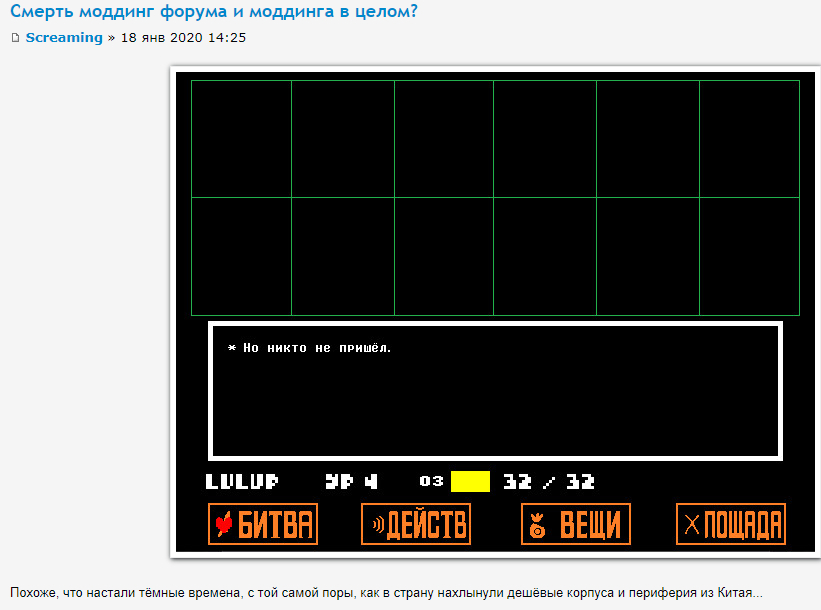Image resolution: width=821 pixels, height=610 pixels.
Task: Click the bag icon on ВЕЩИ
Action: point(537,526)
